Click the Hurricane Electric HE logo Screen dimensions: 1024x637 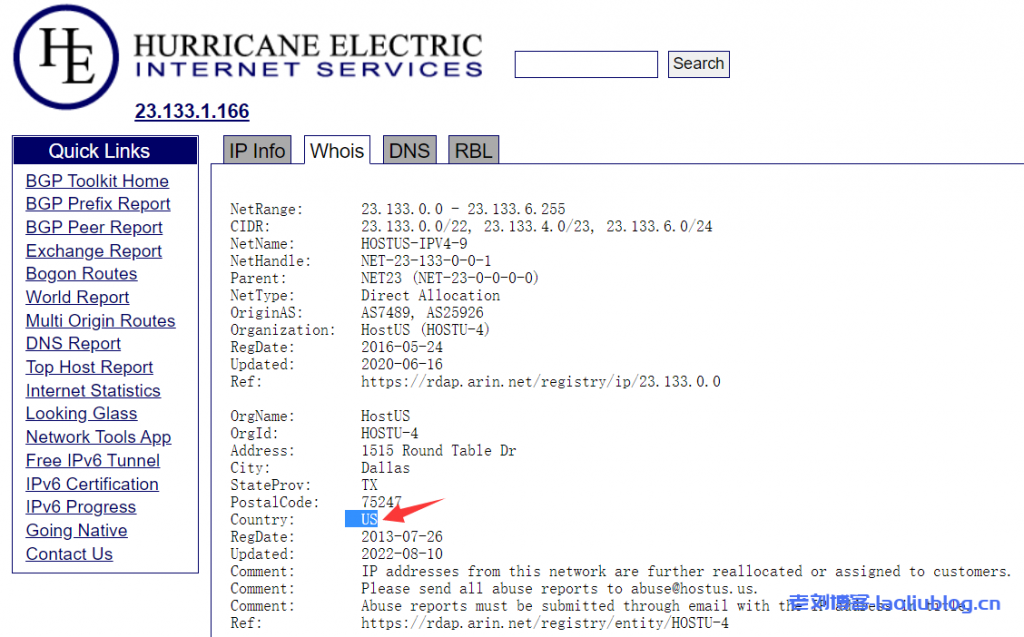(66, 57)
